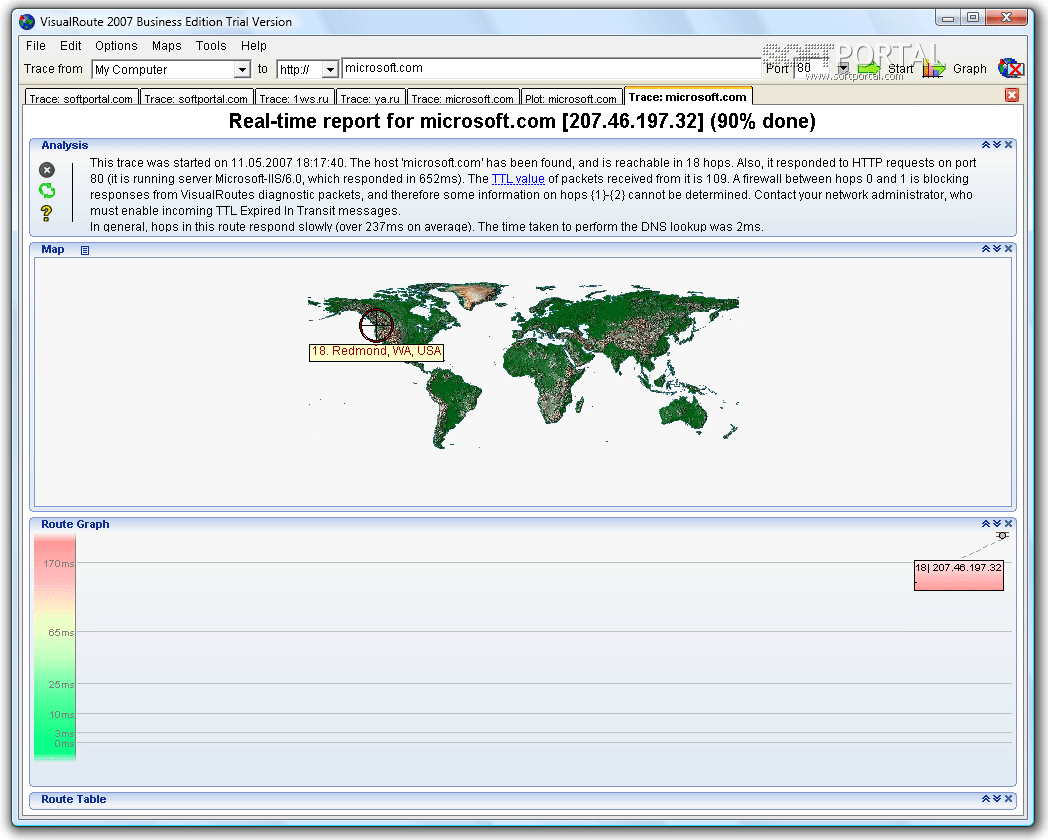This screenshot has height=840, width=1048.
Task: Click the 65ms label on graph axis
Action: pyautogui.click(x=61, y=632)
